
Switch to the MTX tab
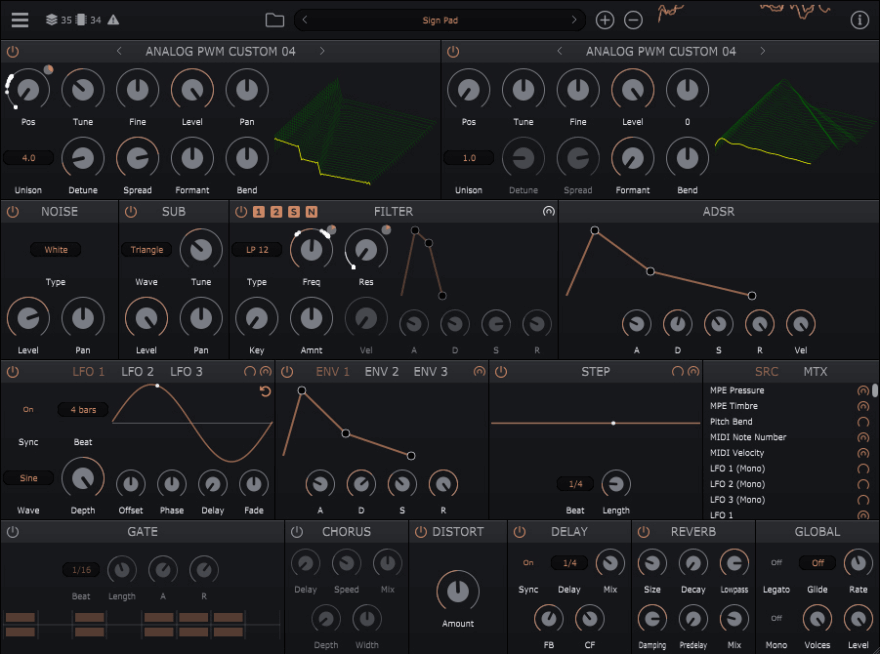815,372
